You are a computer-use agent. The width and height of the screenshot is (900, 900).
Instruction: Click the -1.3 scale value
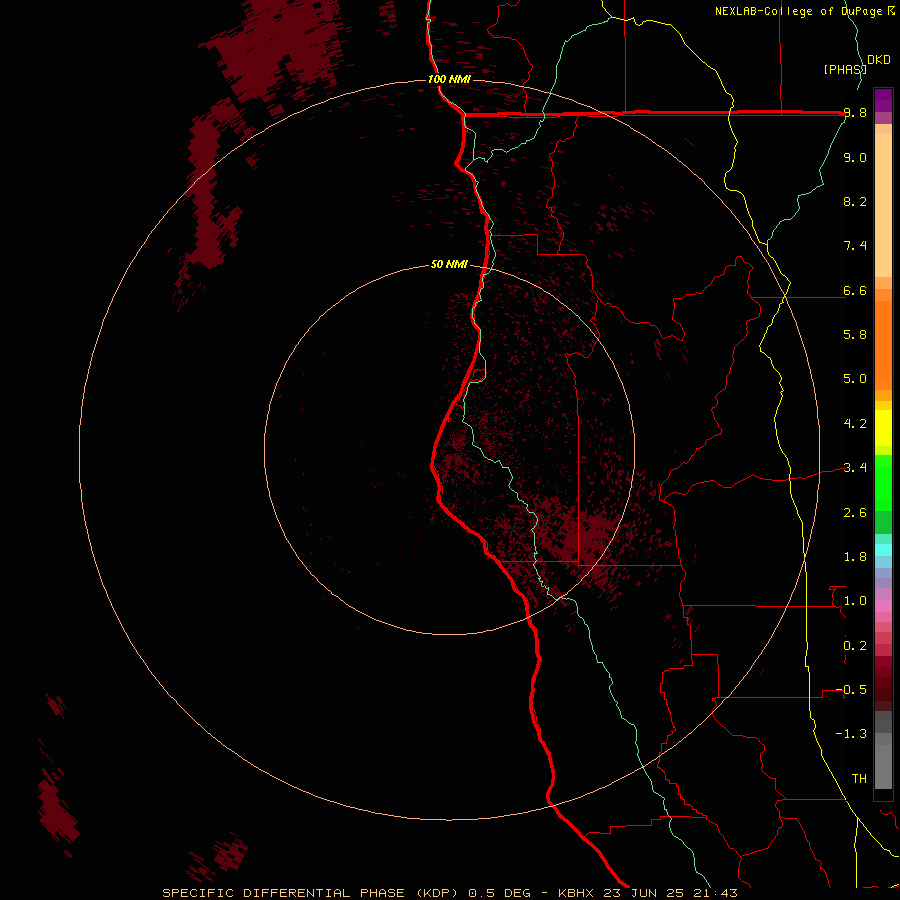(x=851, y=734)
